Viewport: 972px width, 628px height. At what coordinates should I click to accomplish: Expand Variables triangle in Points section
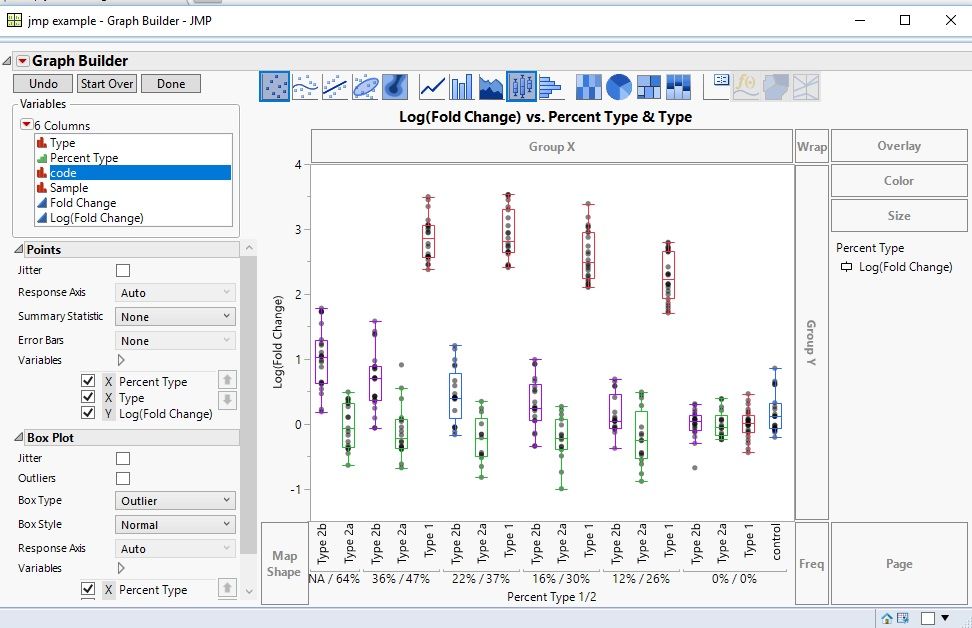(x=121, y=360)
